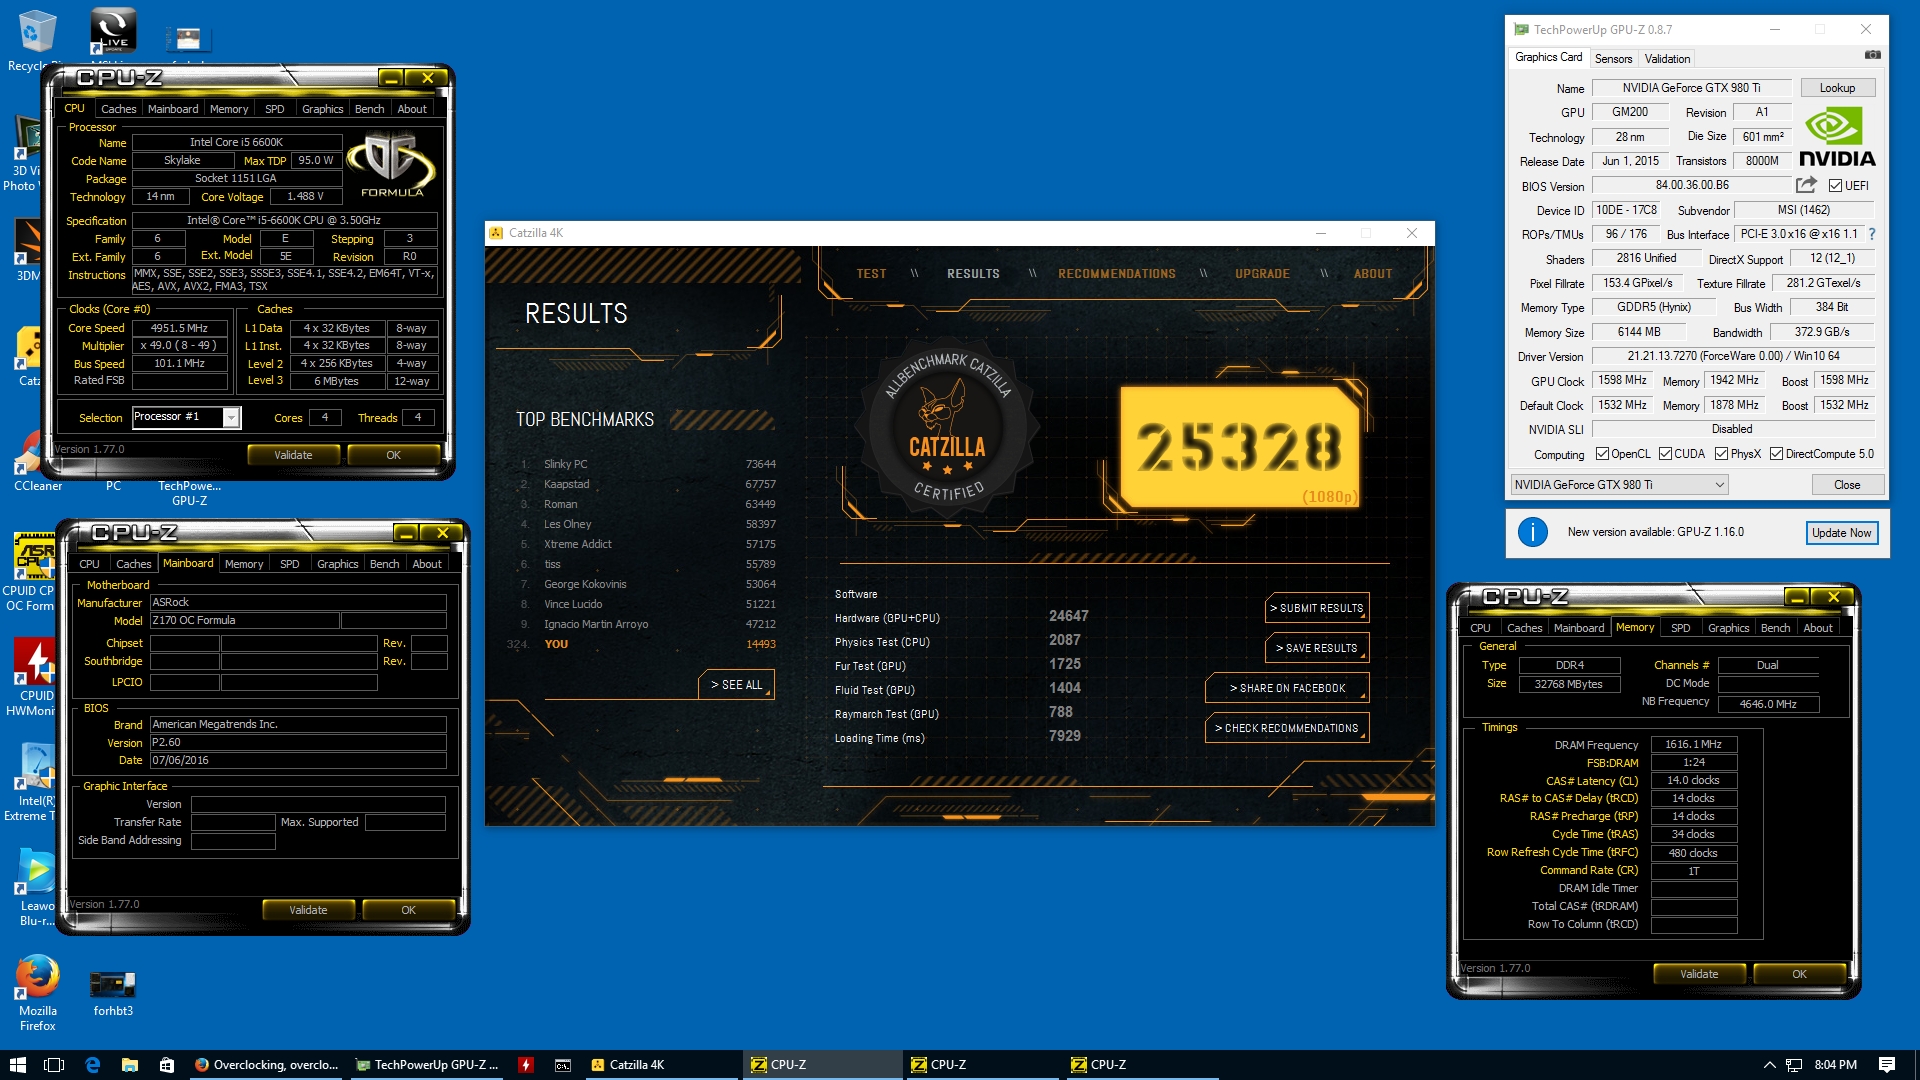
Task: Open the Windows Store taskbar icon
Action: click(x=167, y=1065)
